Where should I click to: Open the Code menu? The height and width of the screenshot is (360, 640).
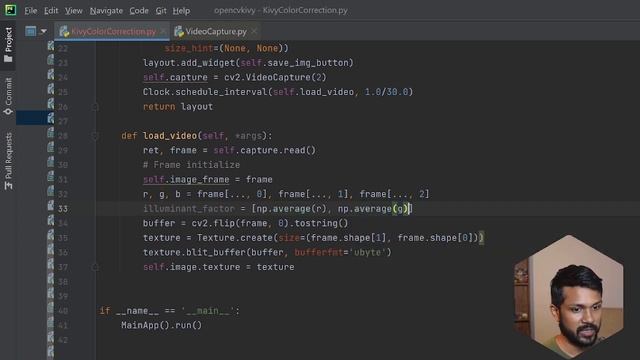[139, 11]
